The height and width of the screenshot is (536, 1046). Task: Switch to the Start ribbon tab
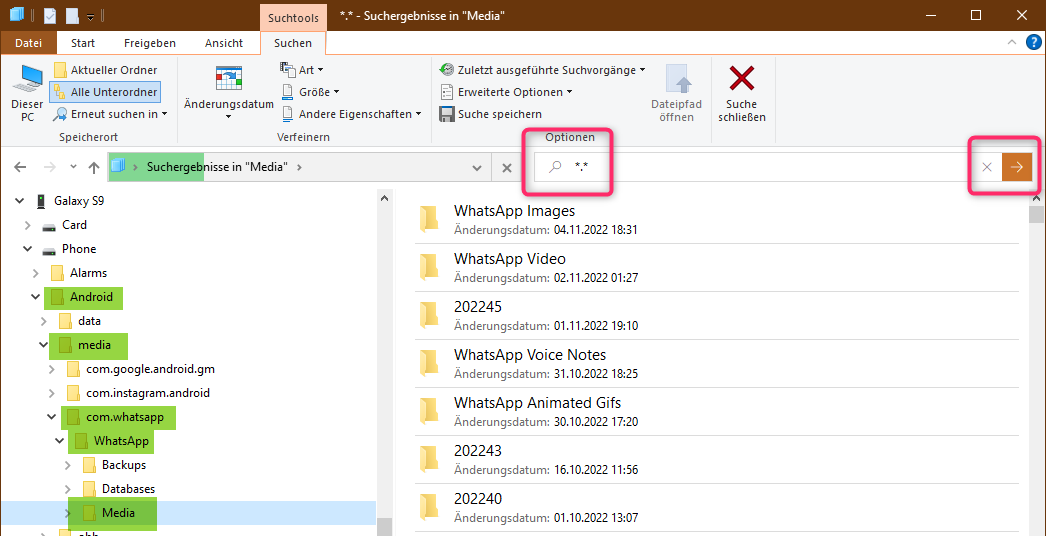83,43
